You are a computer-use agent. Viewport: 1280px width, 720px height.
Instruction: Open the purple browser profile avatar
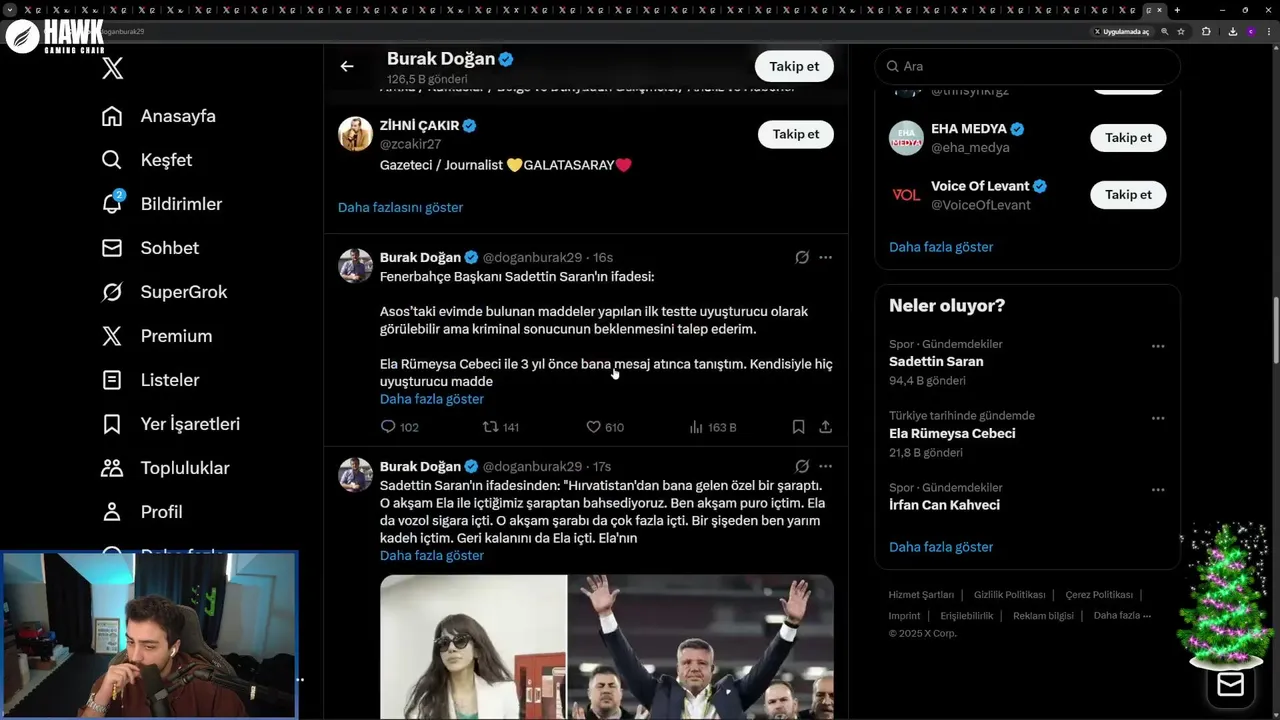click(1250, 31)
